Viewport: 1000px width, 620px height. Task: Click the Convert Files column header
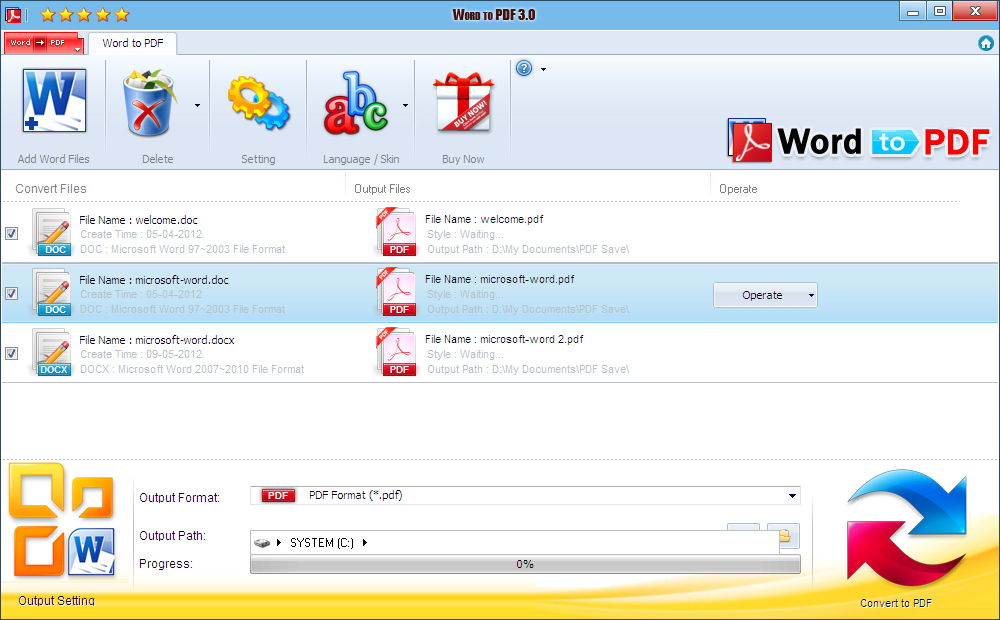coord(50,189)
